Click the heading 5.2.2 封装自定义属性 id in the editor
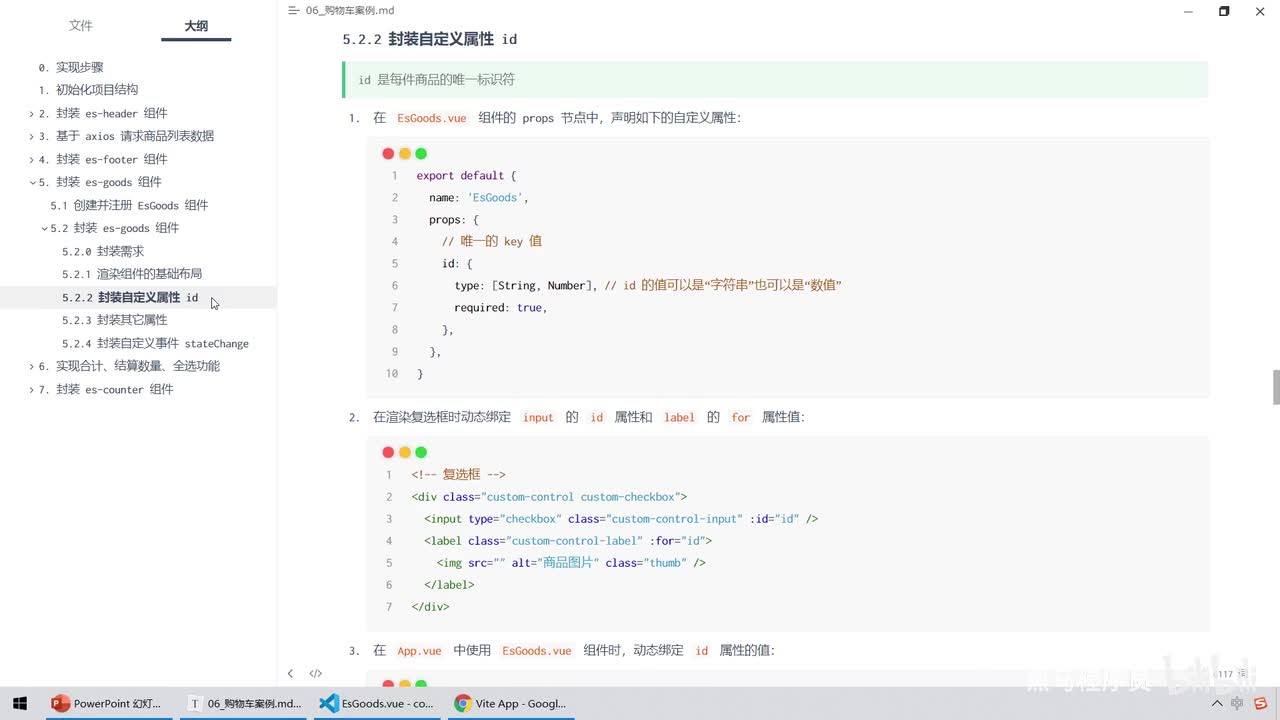The image size is (1280, 720). pyautogui.click(x=429, y=39)
